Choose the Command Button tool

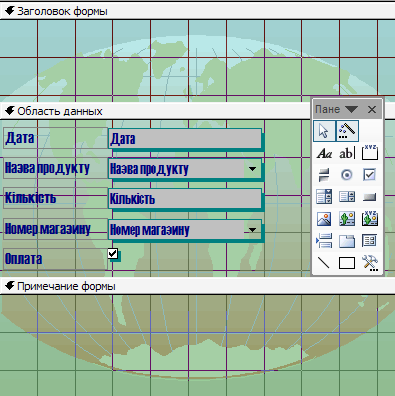click(x=370, y=197)
